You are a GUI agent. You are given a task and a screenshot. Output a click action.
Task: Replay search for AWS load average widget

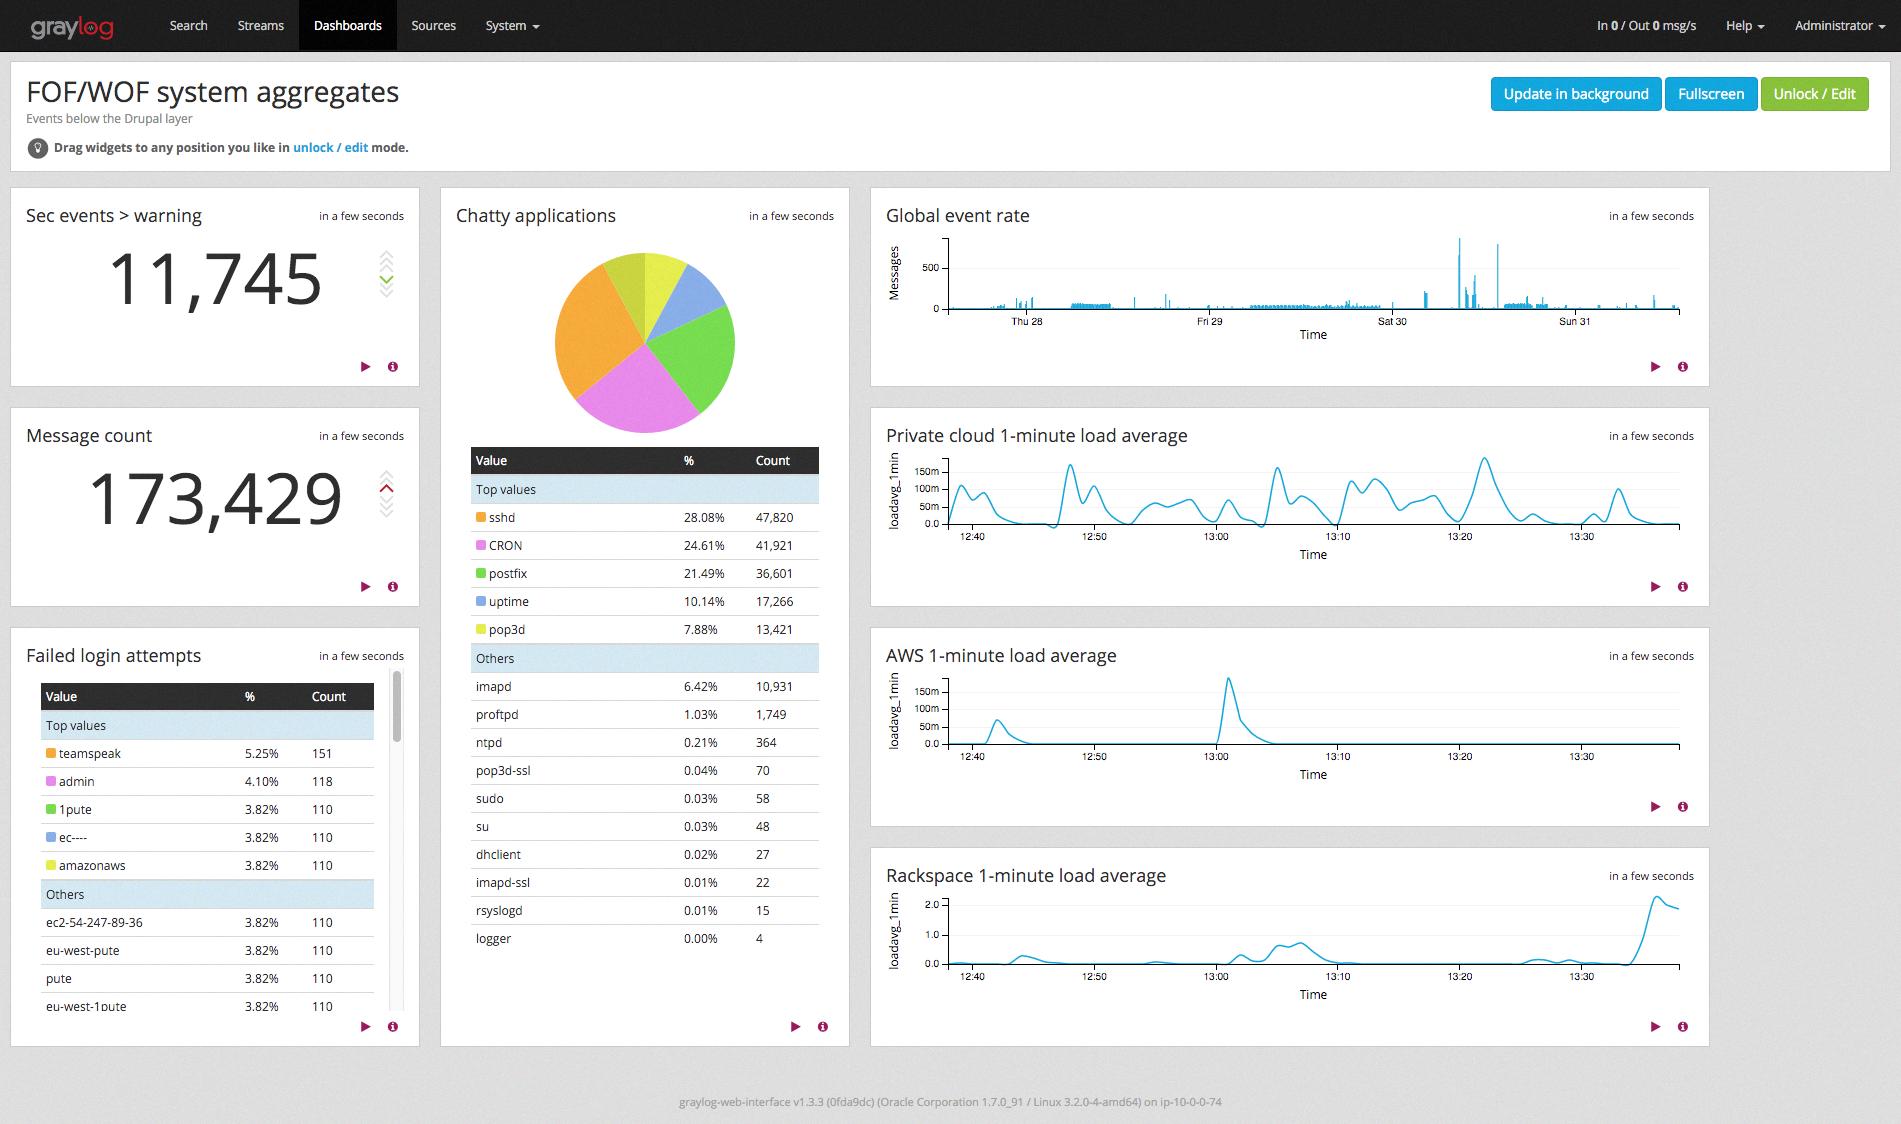pos(1655,807)
